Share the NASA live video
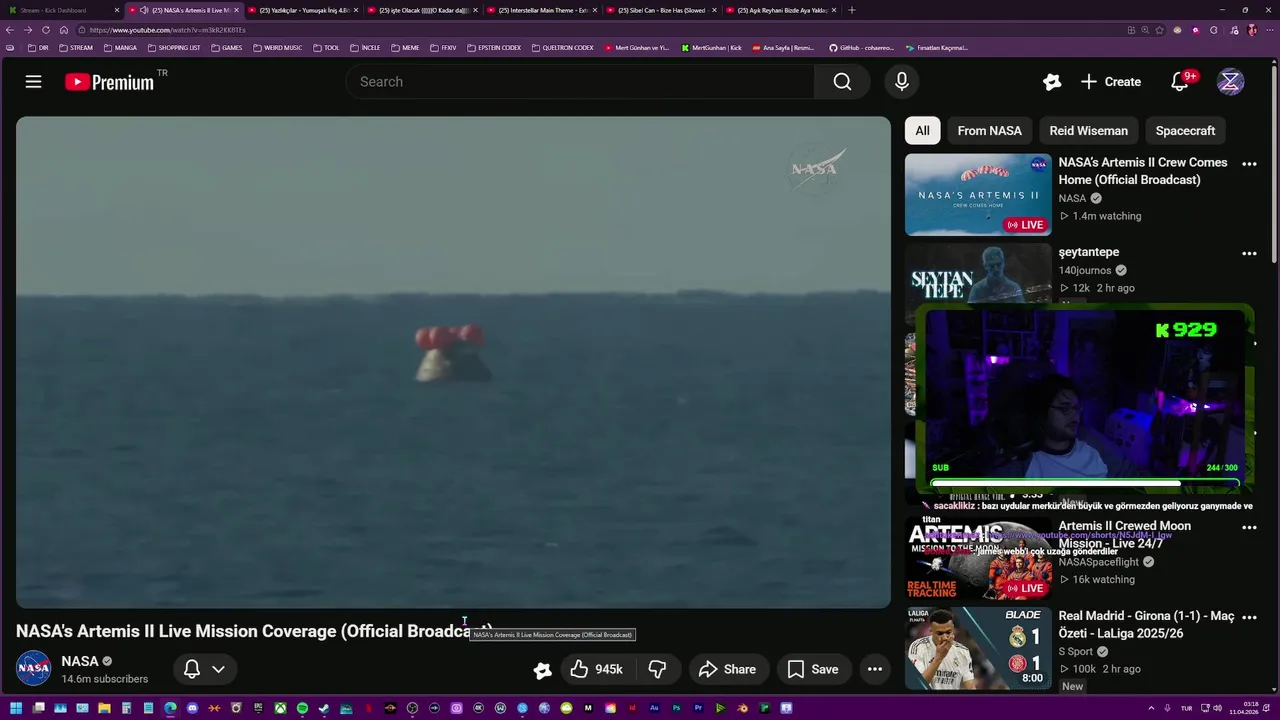The width and height of the screenshot is (1280, 720). [727, 669]
